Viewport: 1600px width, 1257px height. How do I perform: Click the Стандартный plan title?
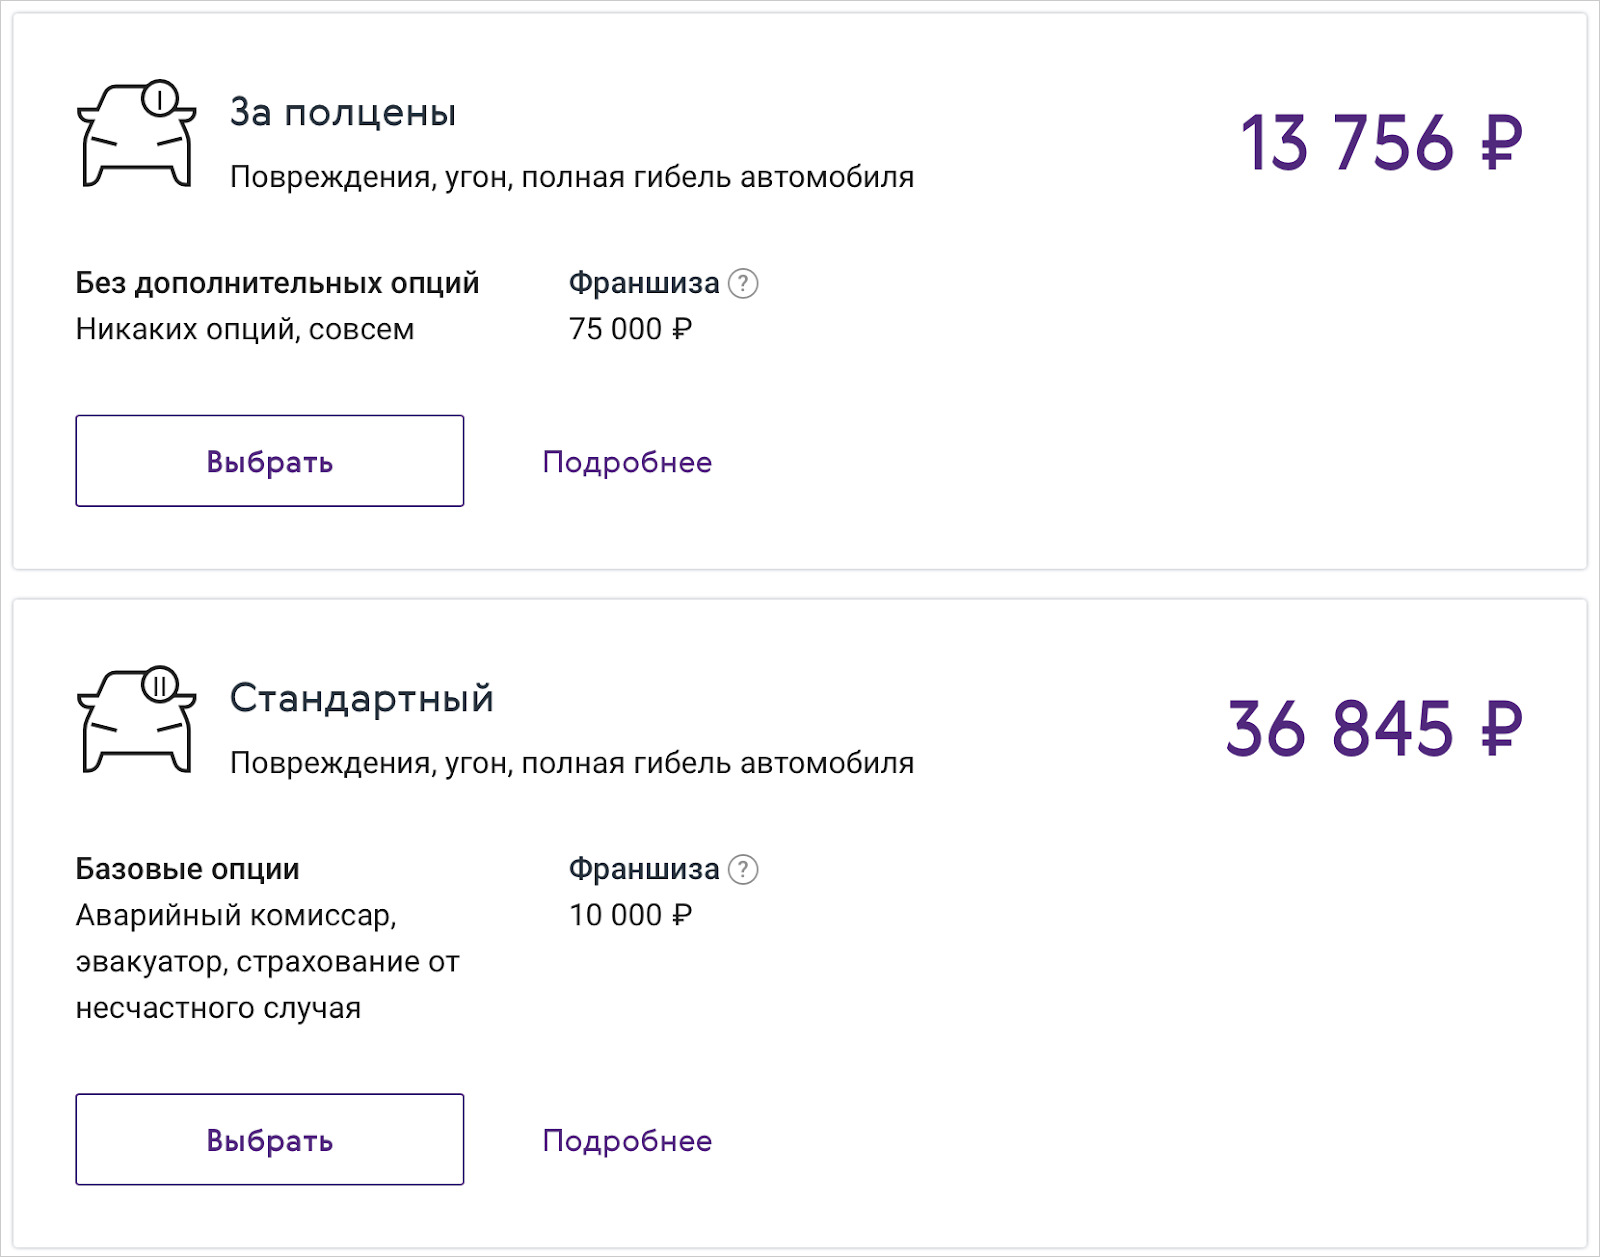pyautogui.click(x=362, y=699)
